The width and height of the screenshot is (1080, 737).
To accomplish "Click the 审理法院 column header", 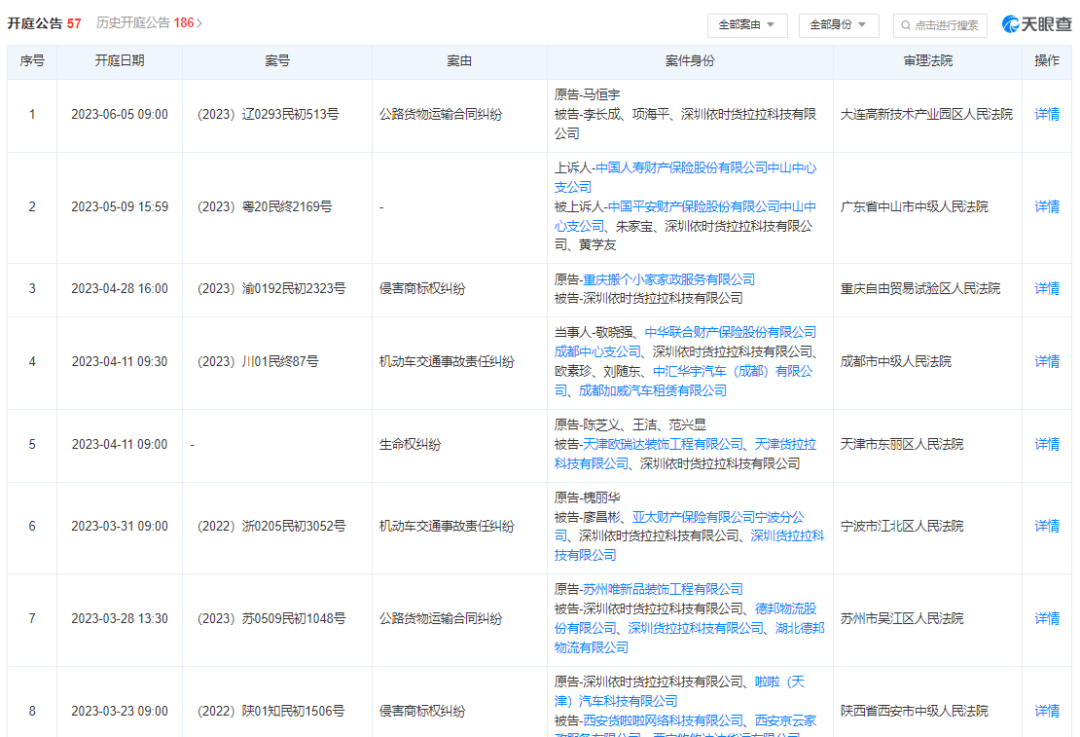I will coord(927,61).
